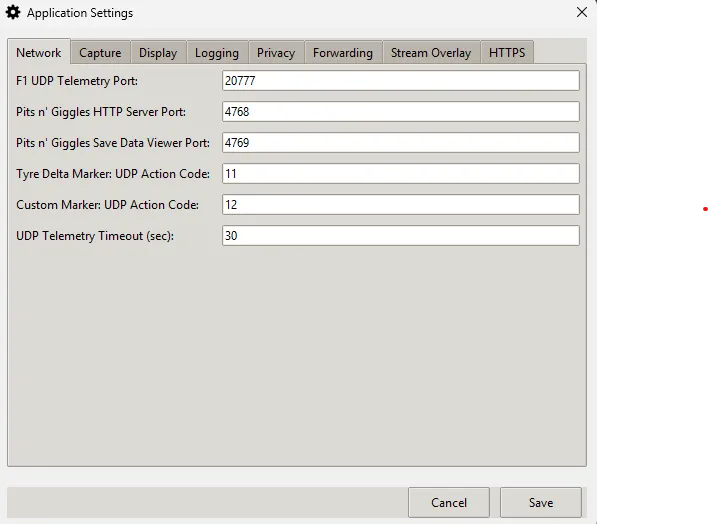Click the Application Settings window title
This screenshot has height=524, width=709.
pos(80,13)
